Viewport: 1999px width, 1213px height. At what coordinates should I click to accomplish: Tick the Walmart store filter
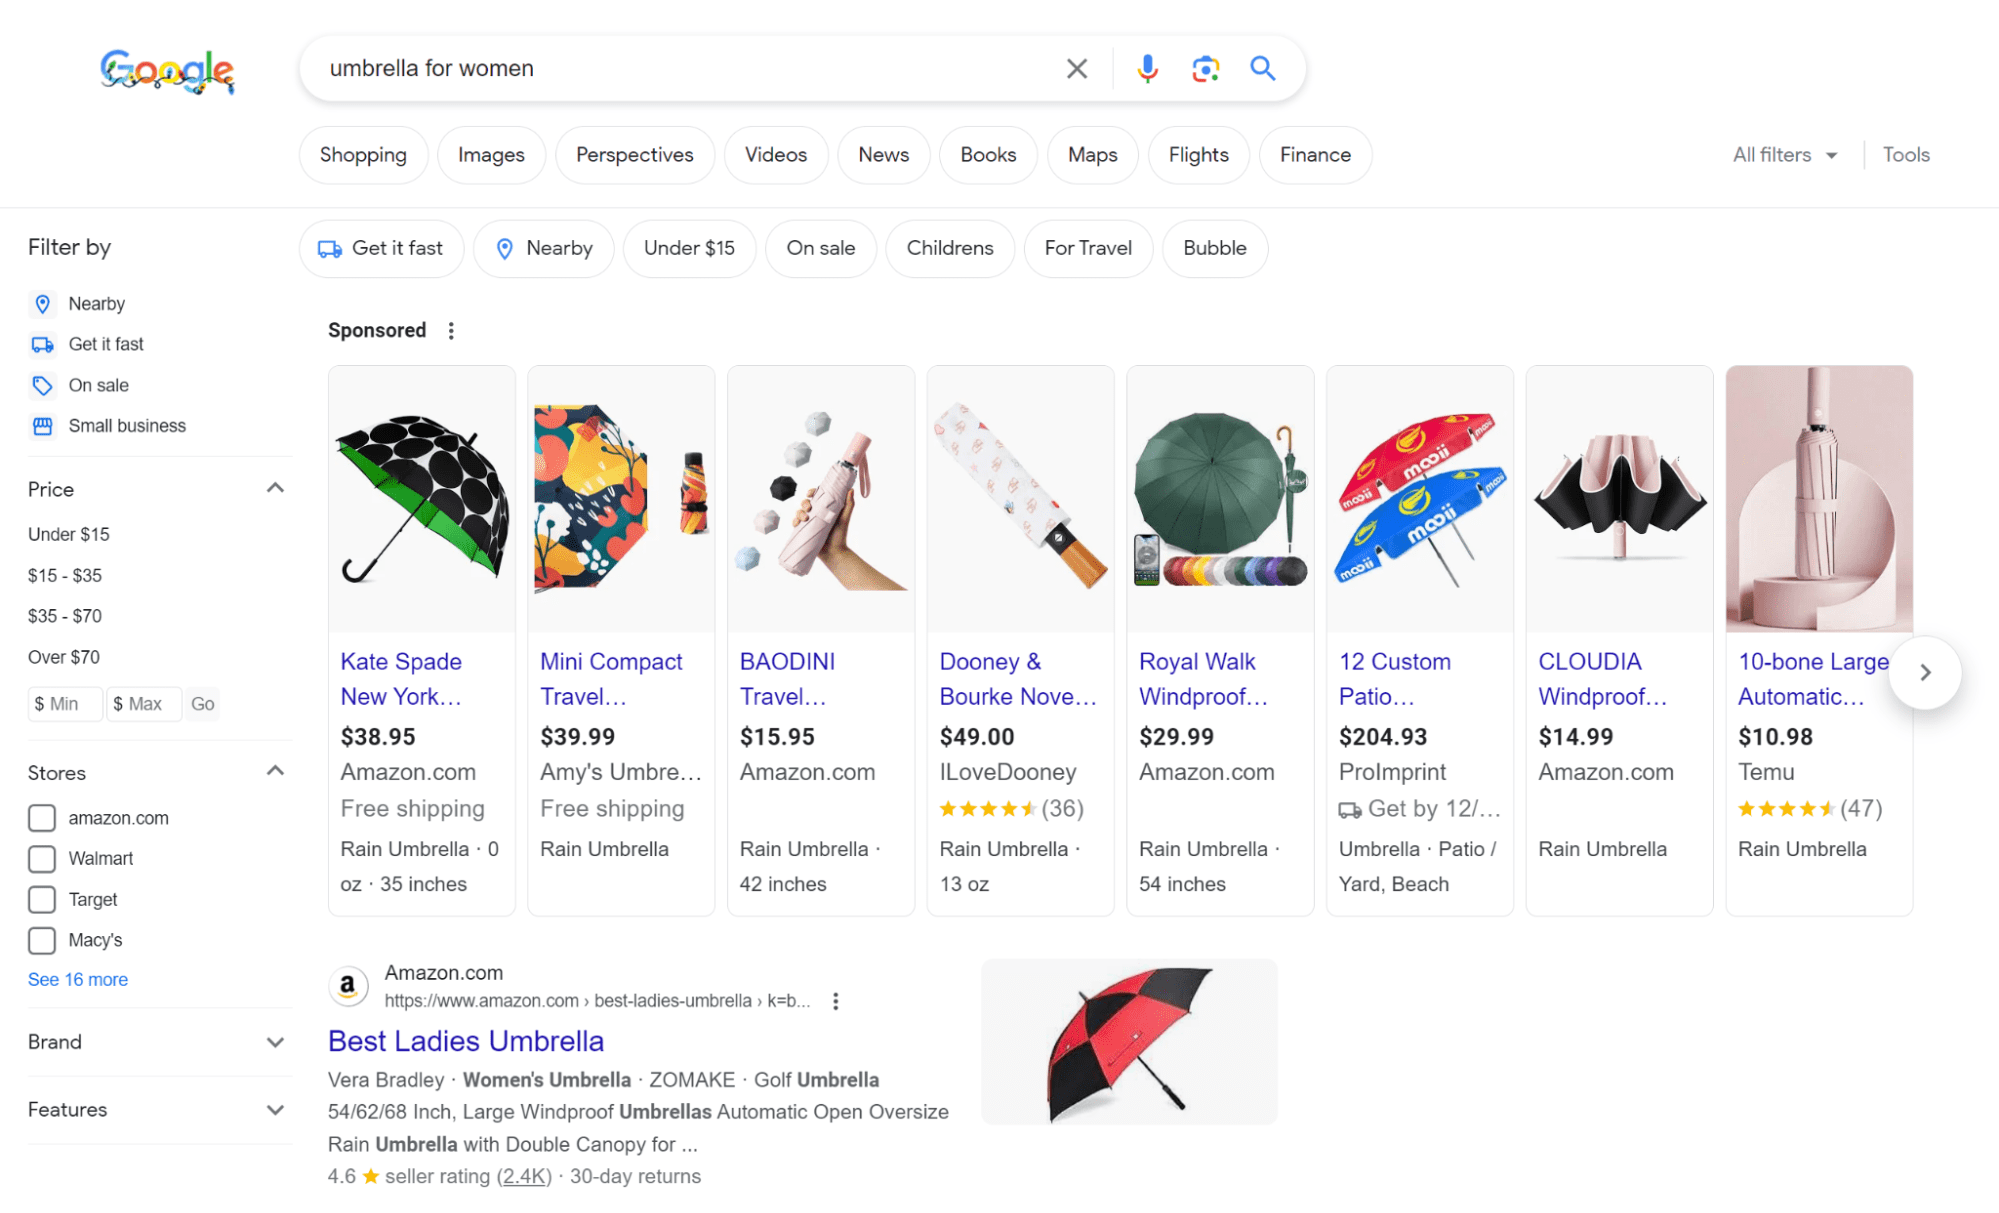tap(42, 859)
